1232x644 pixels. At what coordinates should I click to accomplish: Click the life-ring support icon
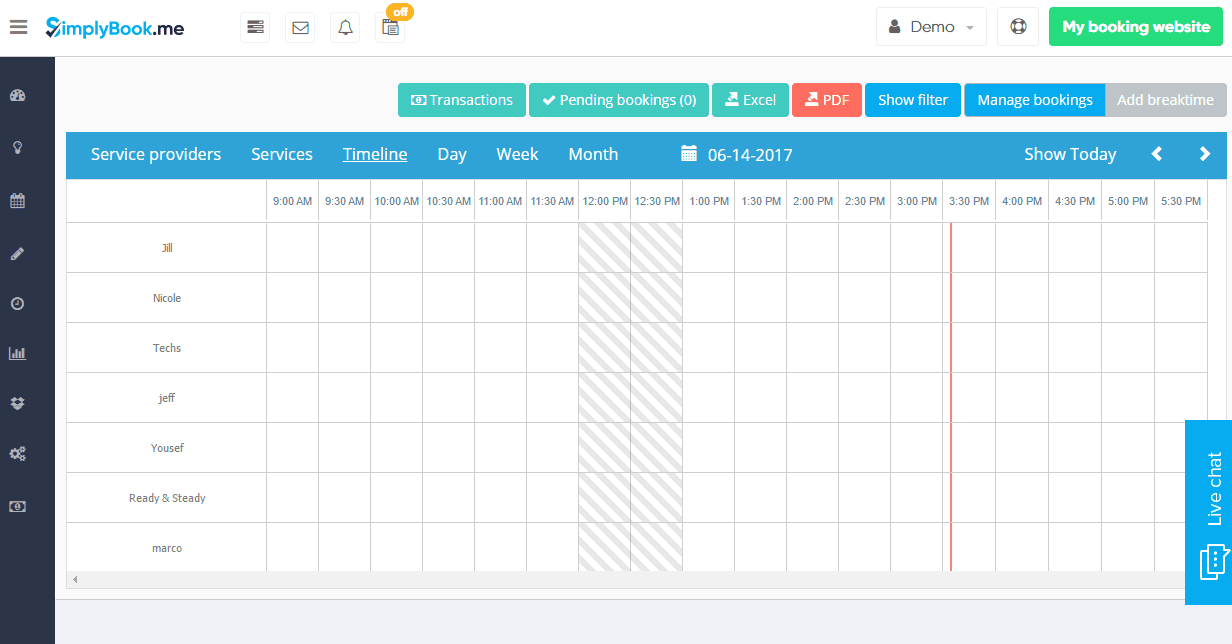pos(1017,26)
